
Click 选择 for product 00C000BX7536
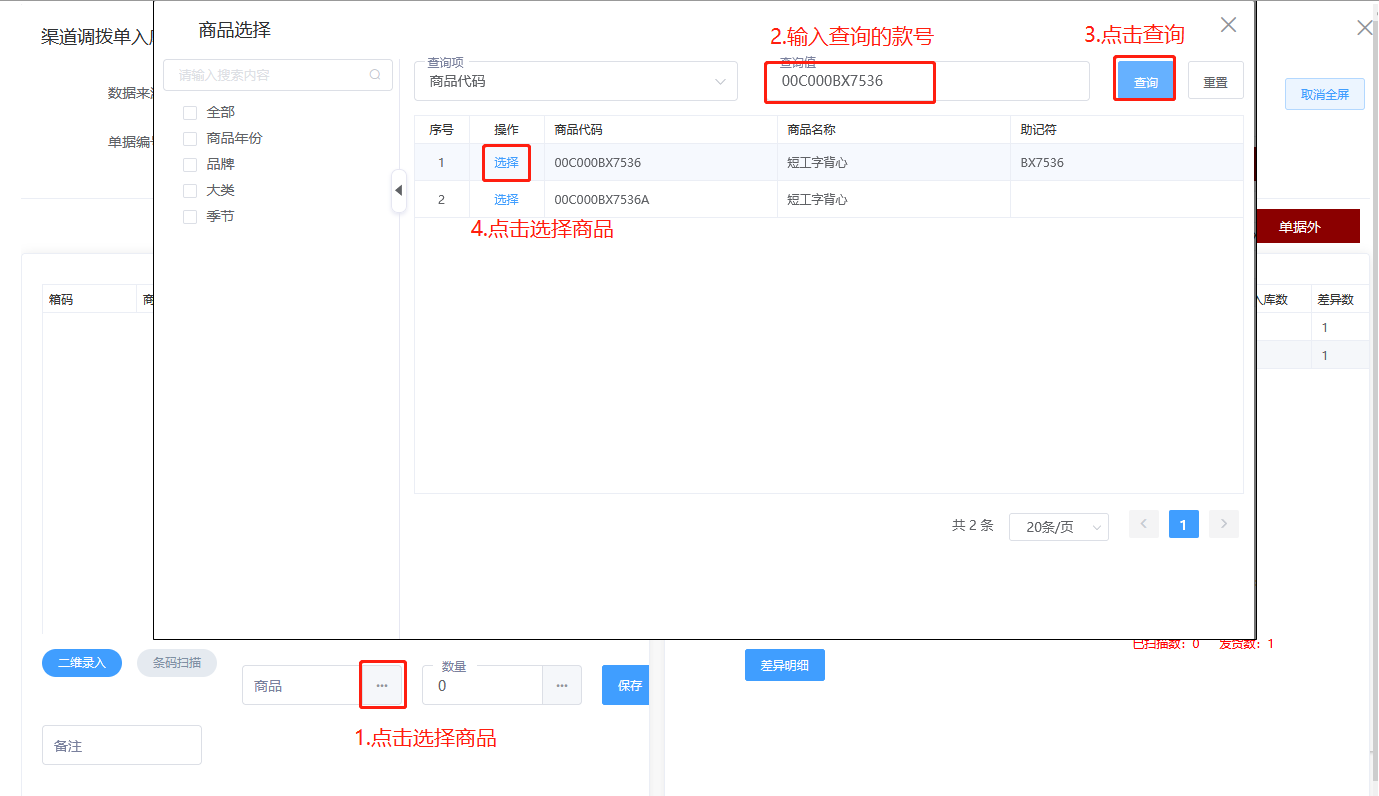[506, 162]
